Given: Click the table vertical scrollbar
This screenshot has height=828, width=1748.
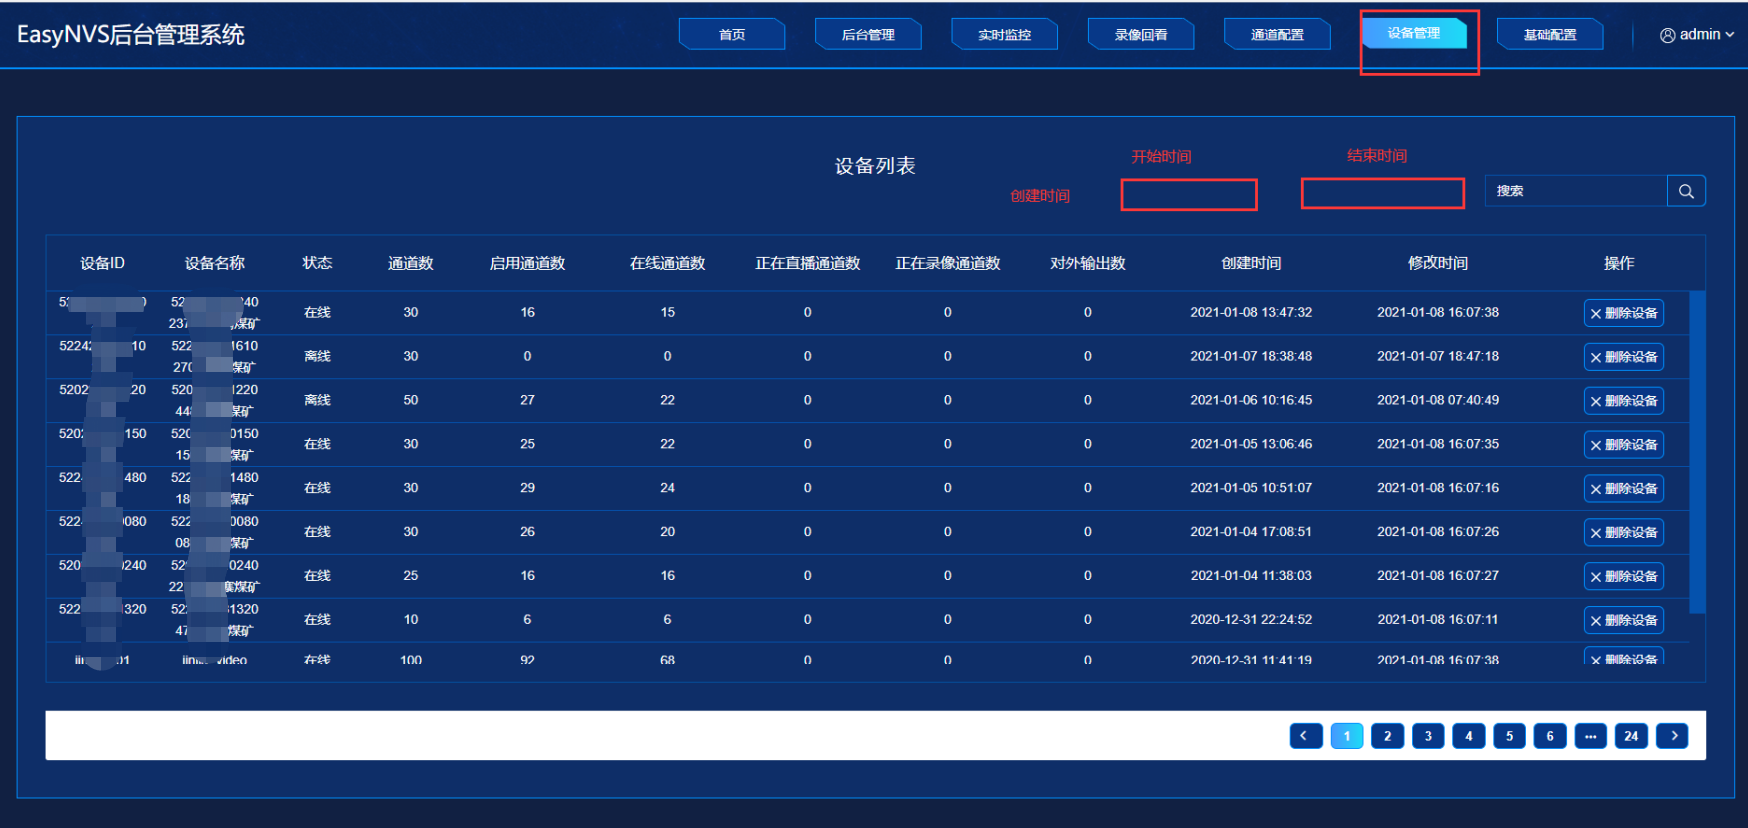Looking at the screenshot, I should click(x=1697, y=452).
